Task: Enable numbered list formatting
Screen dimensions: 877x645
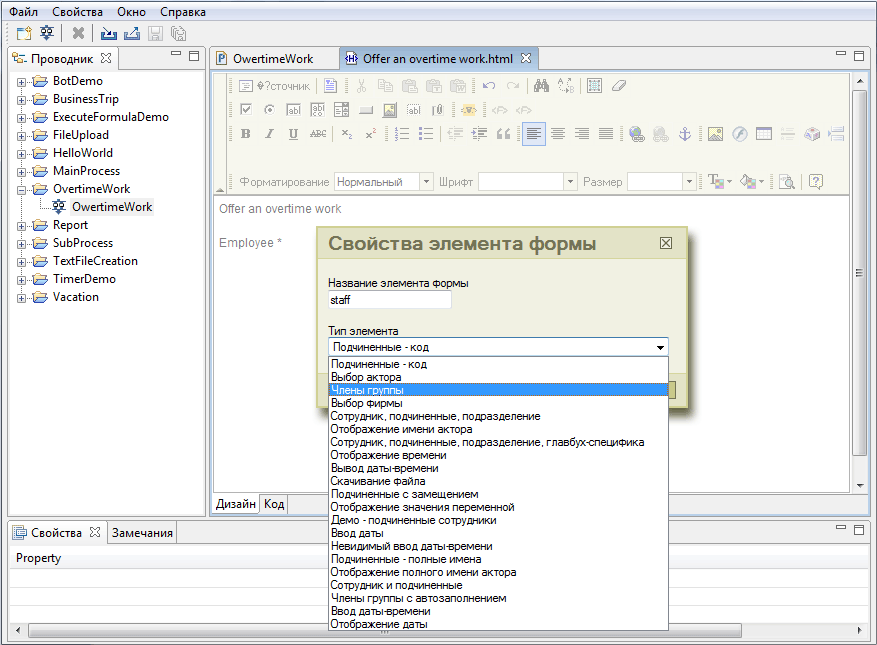Action: pyautogui.click(x=400, y=133)
